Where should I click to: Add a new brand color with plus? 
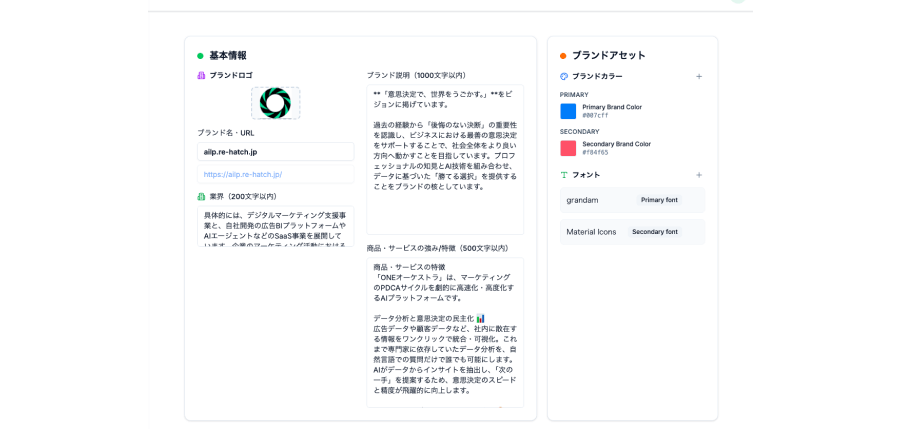tap(699, 76)
